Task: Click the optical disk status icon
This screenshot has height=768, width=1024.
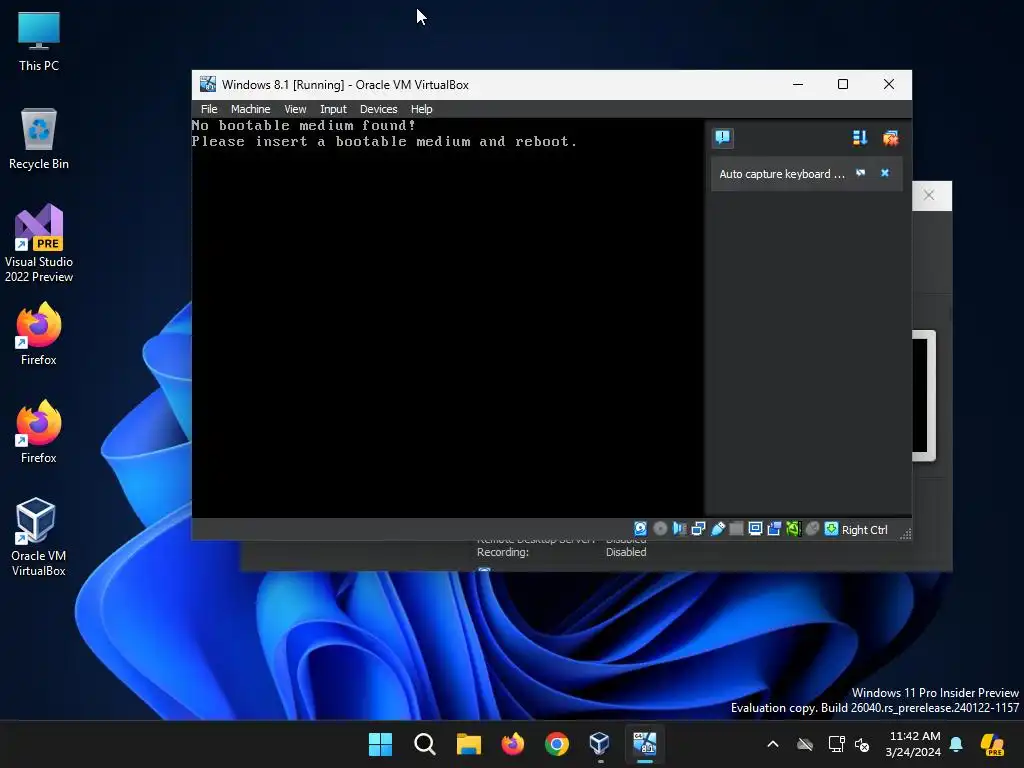Action: (660, 529)
